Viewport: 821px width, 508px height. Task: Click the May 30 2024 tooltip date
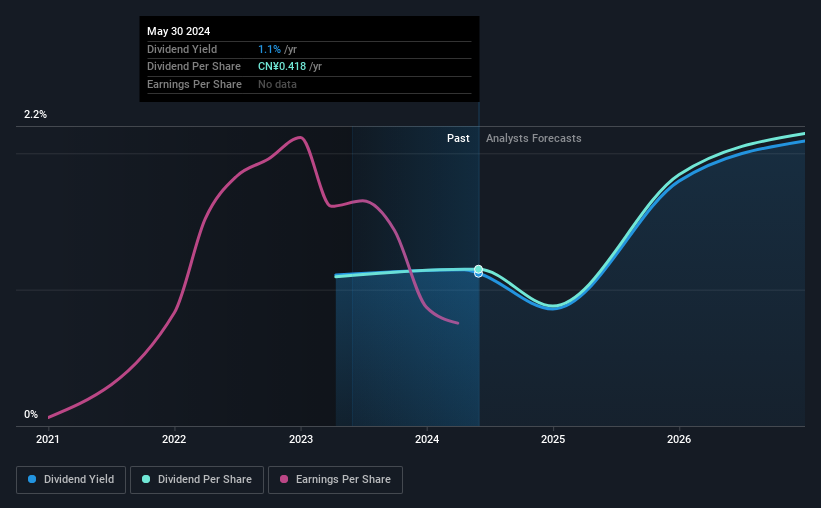[179, 31]
